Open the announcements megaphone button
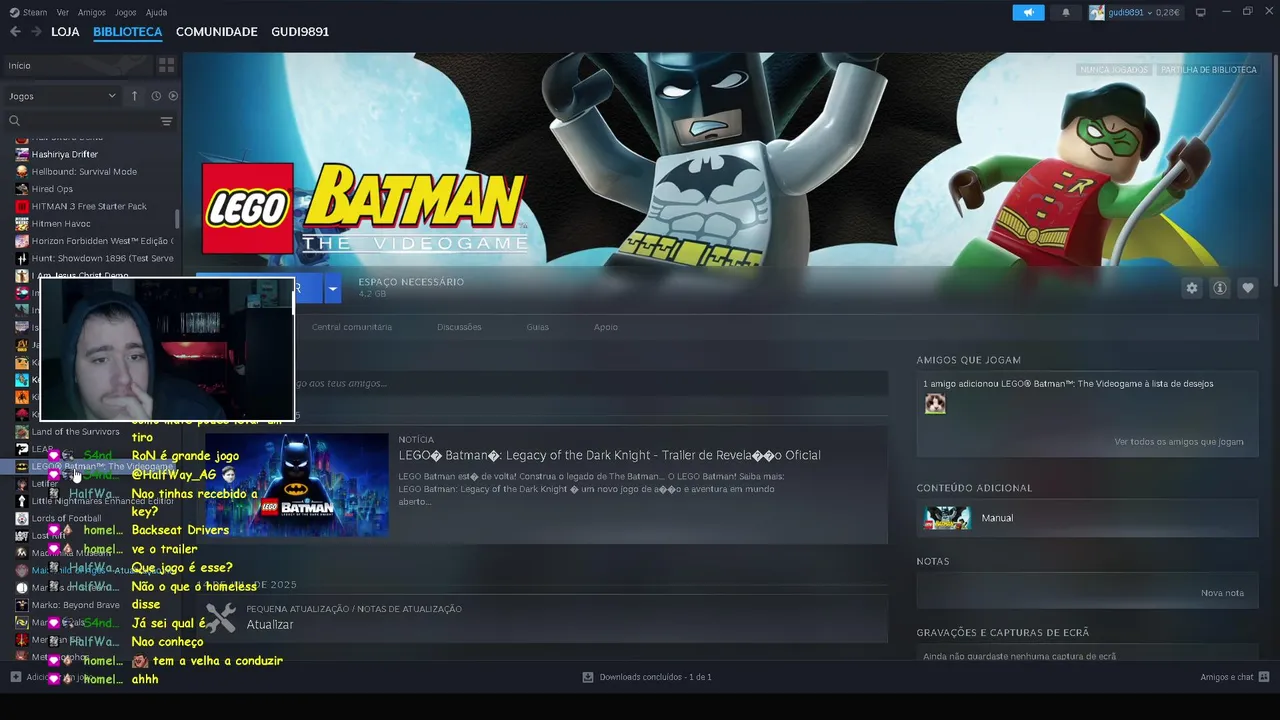The width and height of the screenshot is (1280, 720). 1028,12
